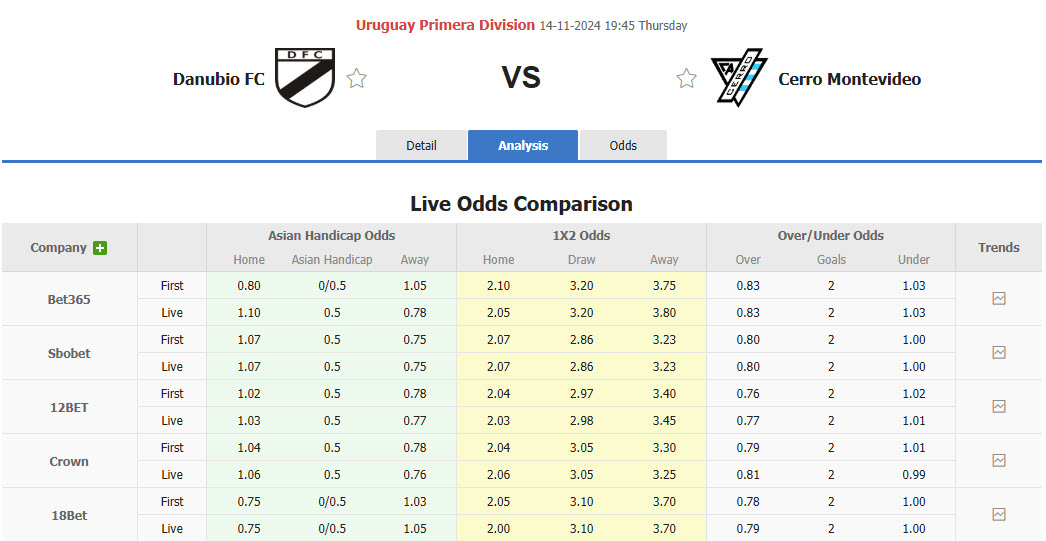The width and height of the screenshot is (1046, 541).
Task: Open the 18Bet trends chart icon
Action: 998,514
